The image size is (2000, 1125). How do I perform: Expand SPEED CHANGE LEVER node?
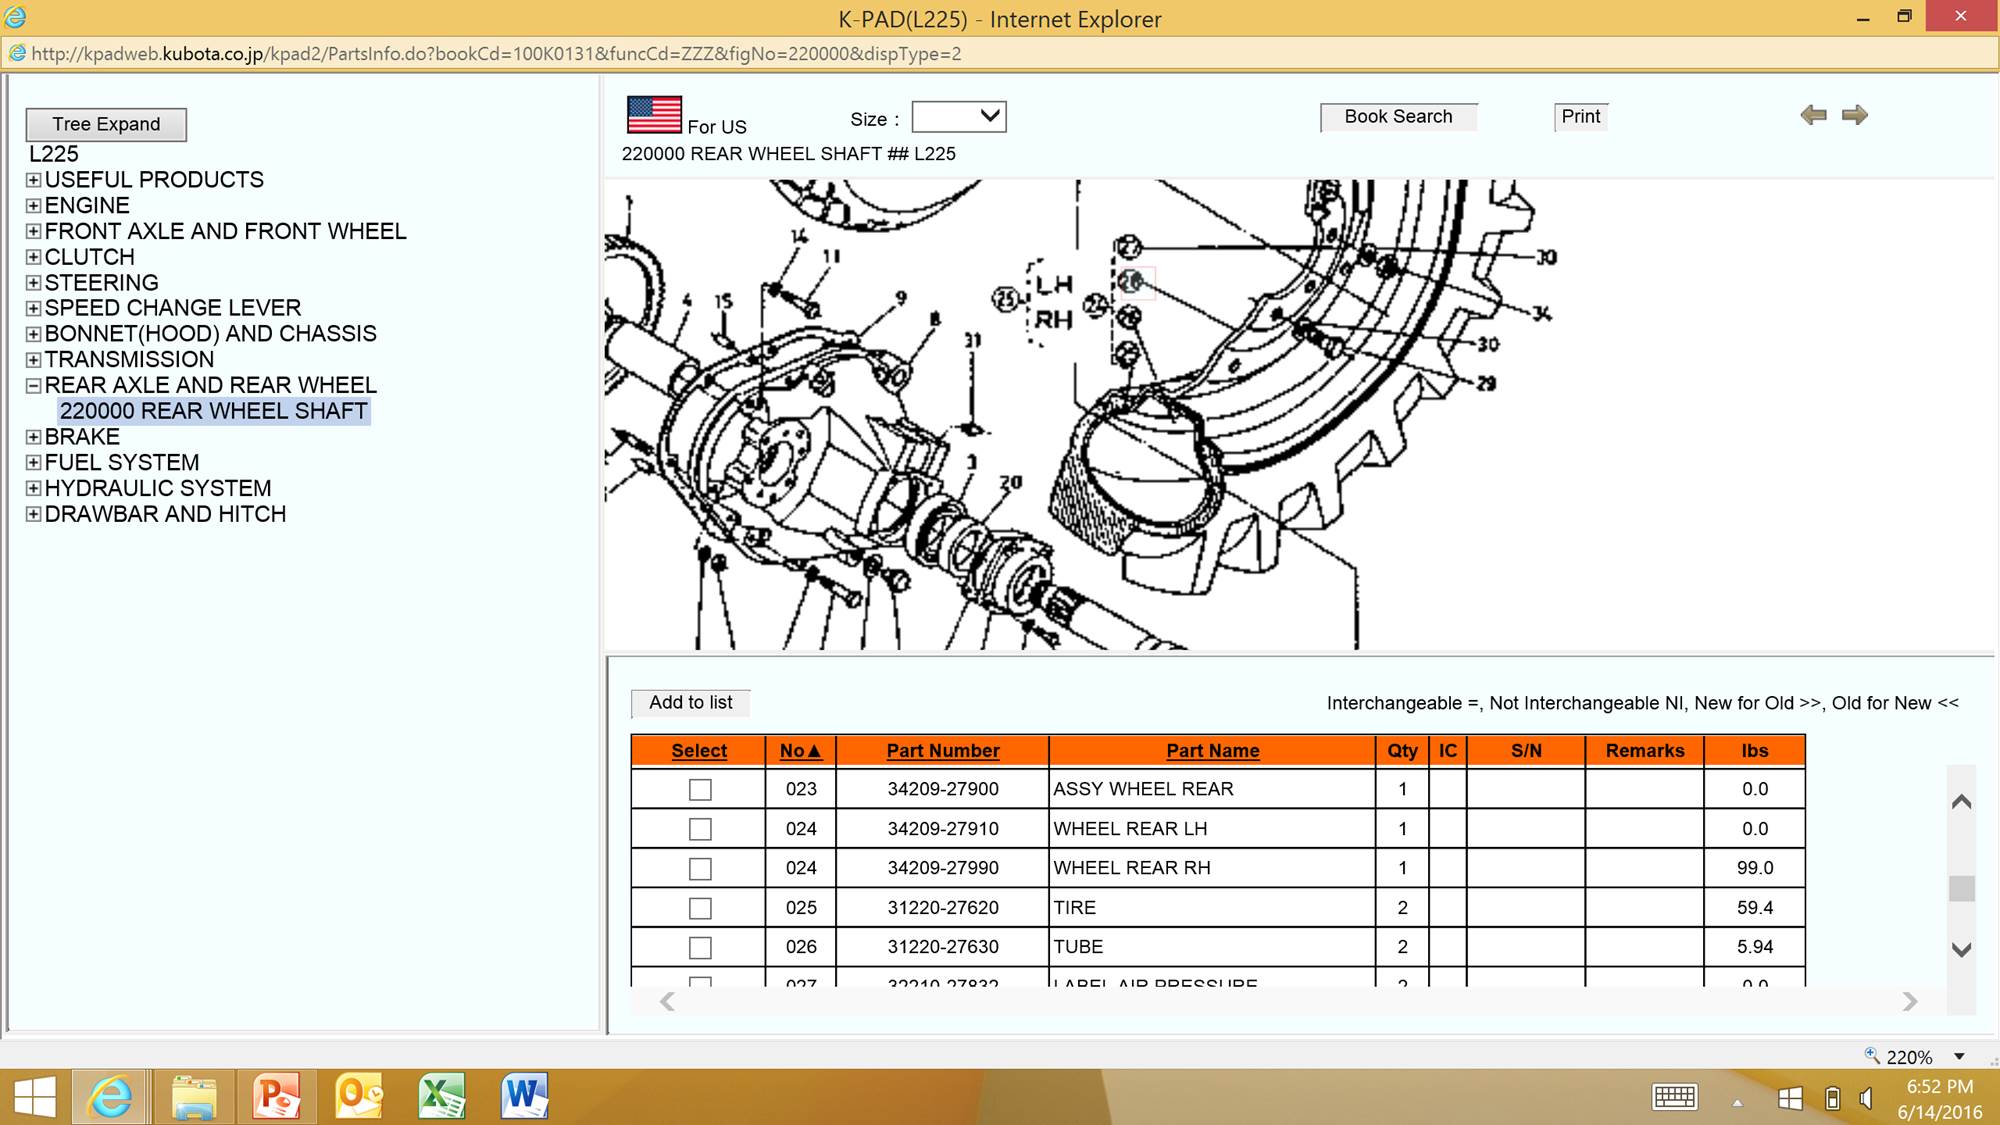pos(33,308)
